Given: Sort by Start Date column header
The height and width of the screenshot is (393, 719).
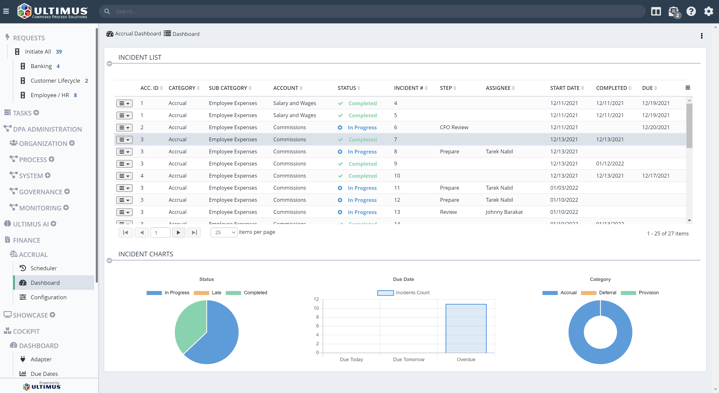Looking at the screenshot, I should point(567,88).
